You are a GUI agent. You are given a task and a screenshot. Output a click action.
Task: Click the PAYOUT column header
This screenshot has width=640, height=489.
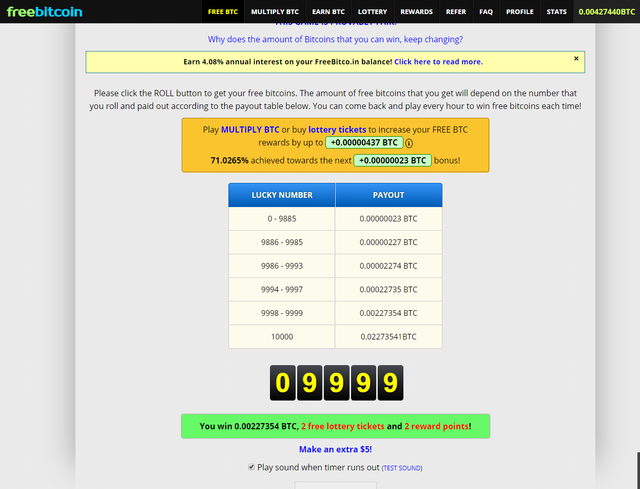[389, 195]
